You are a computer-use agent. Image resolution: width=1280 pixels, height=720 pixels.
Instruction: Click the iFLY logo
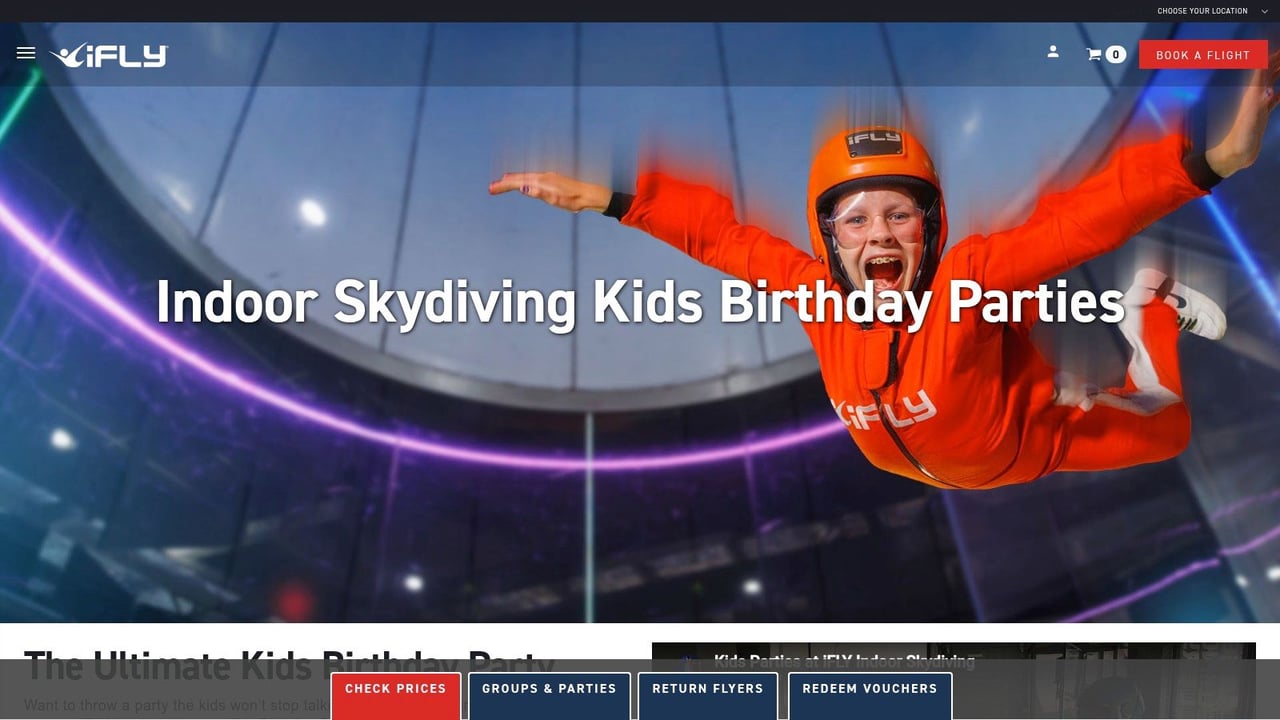tap(108, 56)
